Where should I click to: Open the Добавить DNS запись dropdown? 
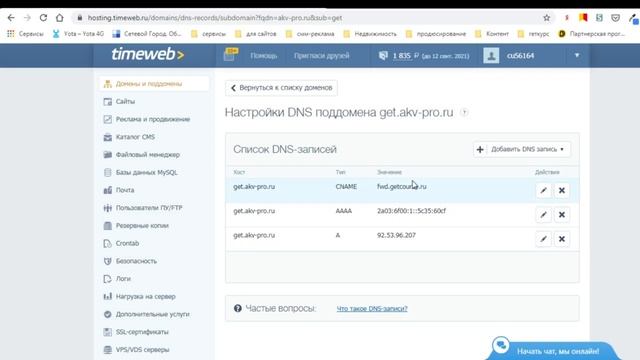tap(522, 149)
